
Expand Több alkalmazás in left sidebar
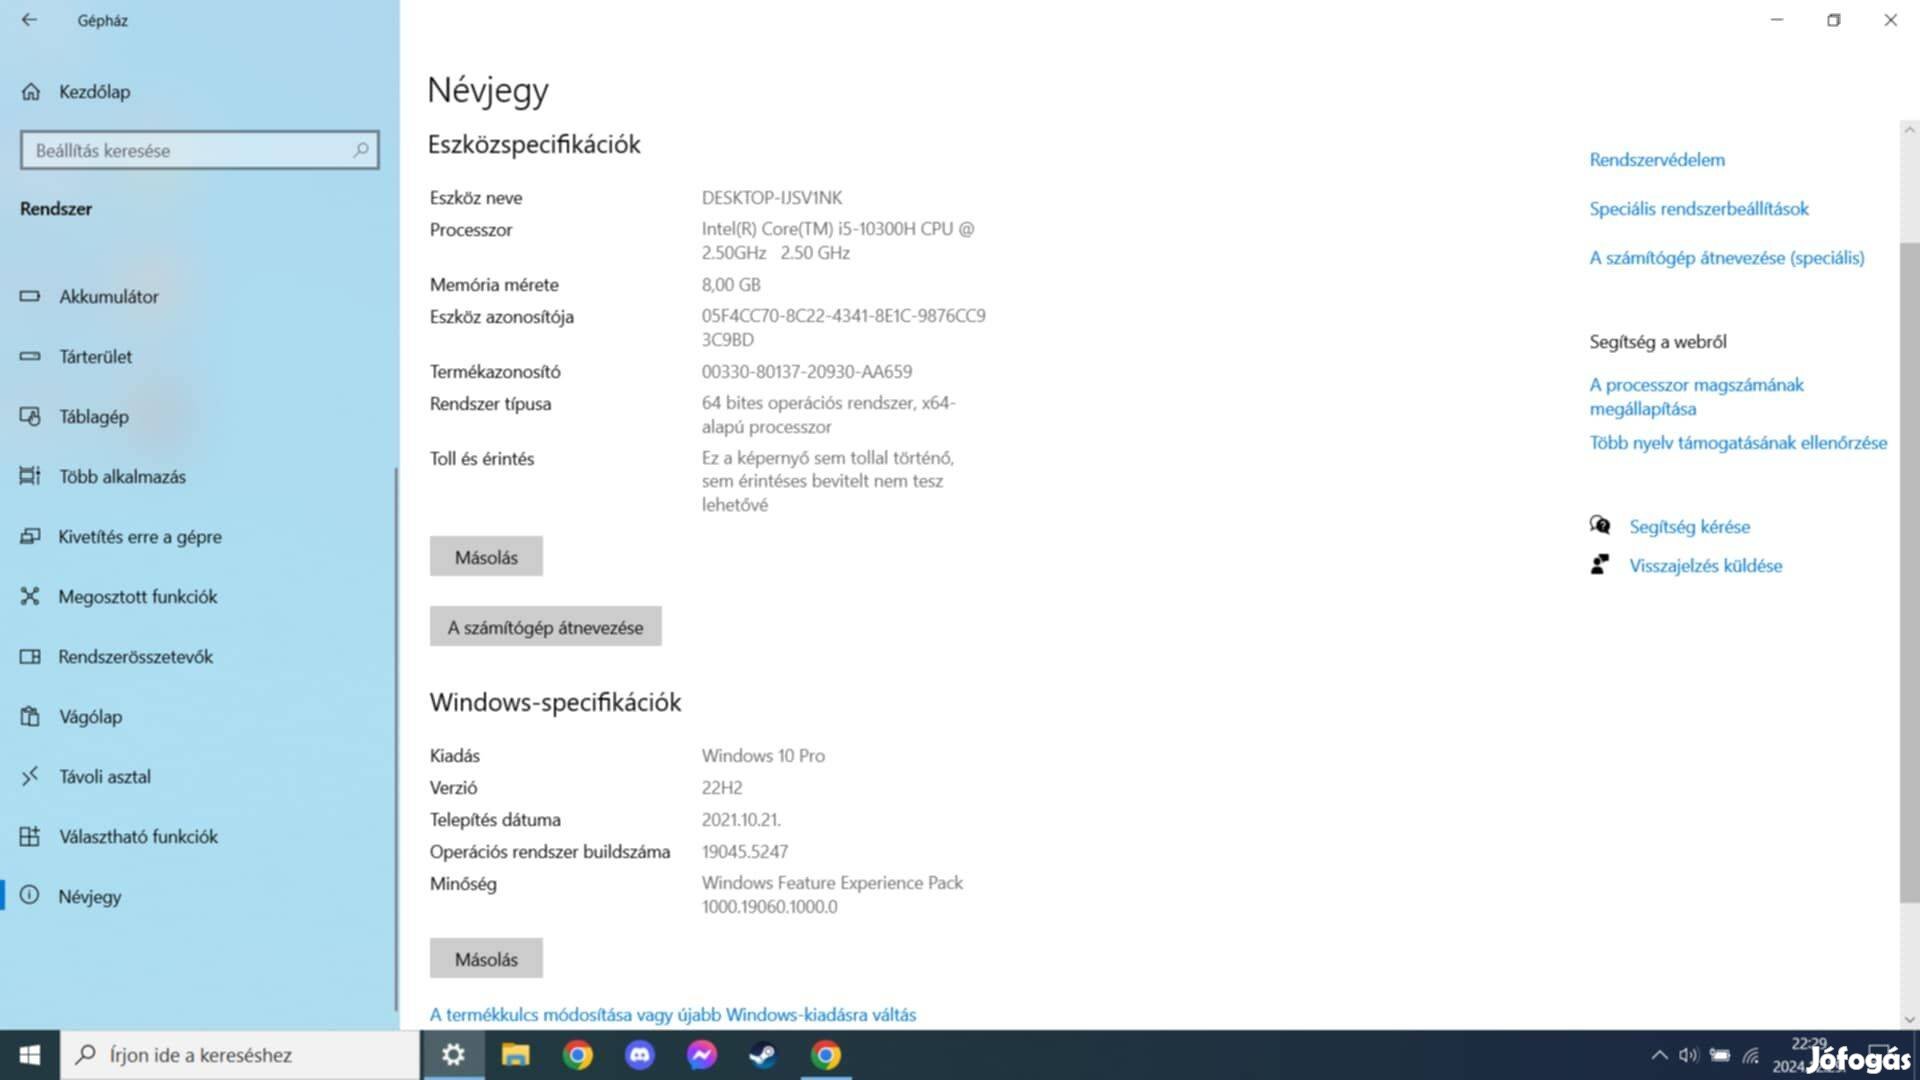pyautogui.click(x=120, y=475)
